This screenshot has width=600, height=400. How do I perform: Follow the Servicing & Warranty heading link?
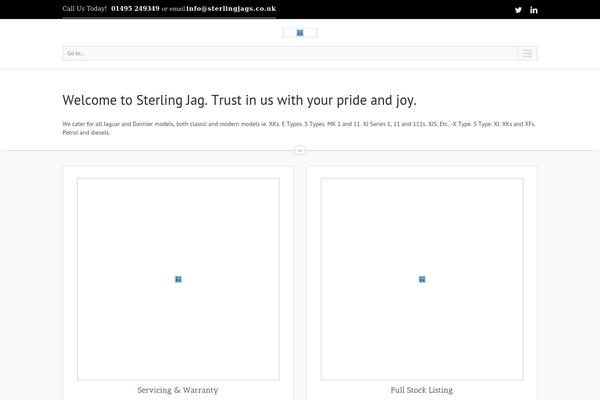178,390
